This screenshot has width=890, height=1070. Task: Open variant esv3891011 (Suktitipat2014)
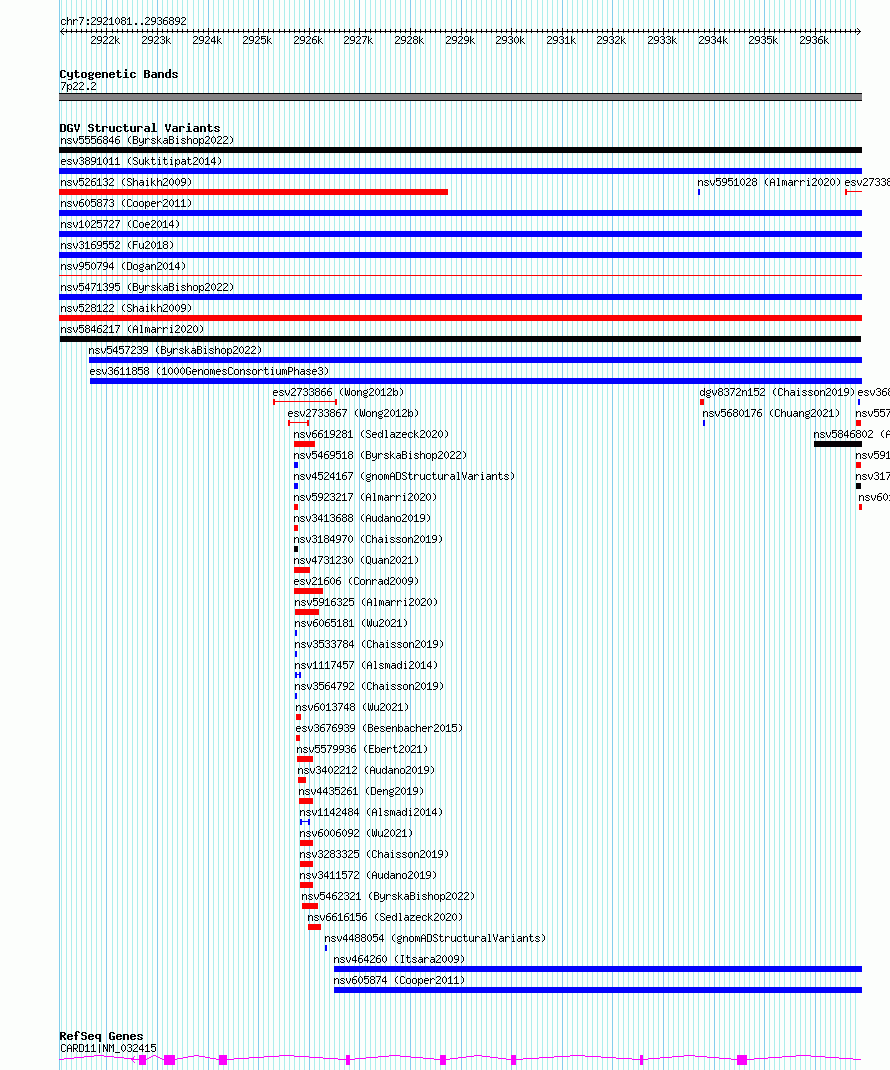141,162
